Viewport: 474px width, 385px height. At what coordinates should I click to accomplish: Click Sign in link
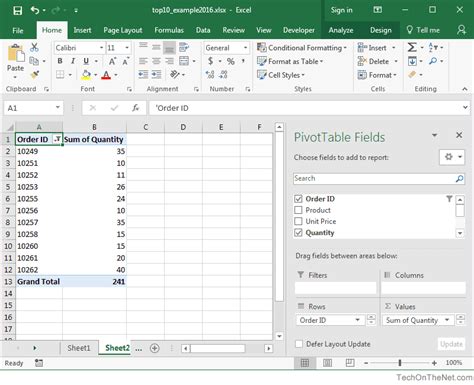pyautogui.click(x=342, y=10)
